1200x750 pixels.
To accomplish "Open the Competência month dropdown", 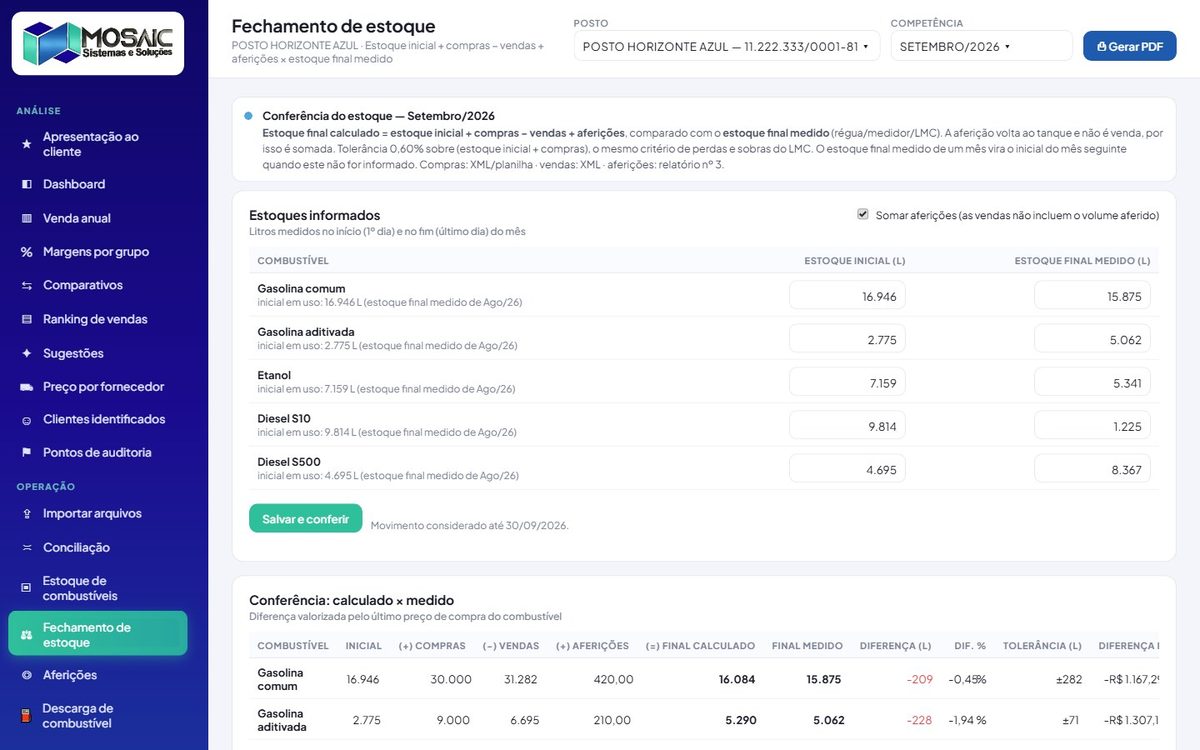I will 981,46.
